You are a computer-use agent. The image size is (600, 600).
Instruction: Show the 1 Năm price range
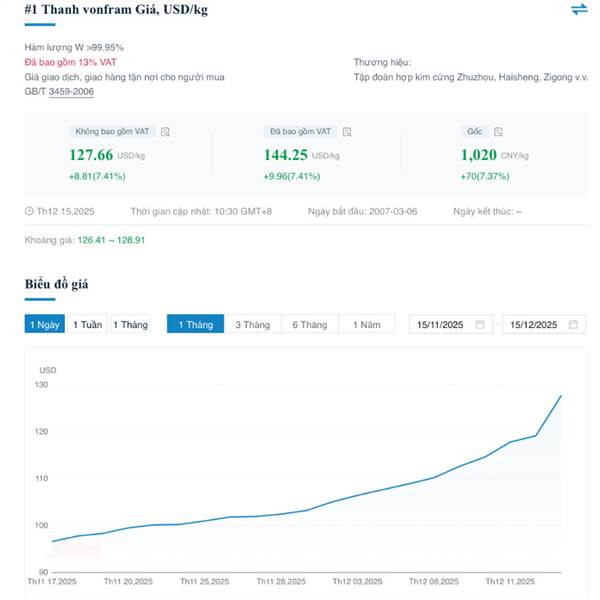point(367,324)
